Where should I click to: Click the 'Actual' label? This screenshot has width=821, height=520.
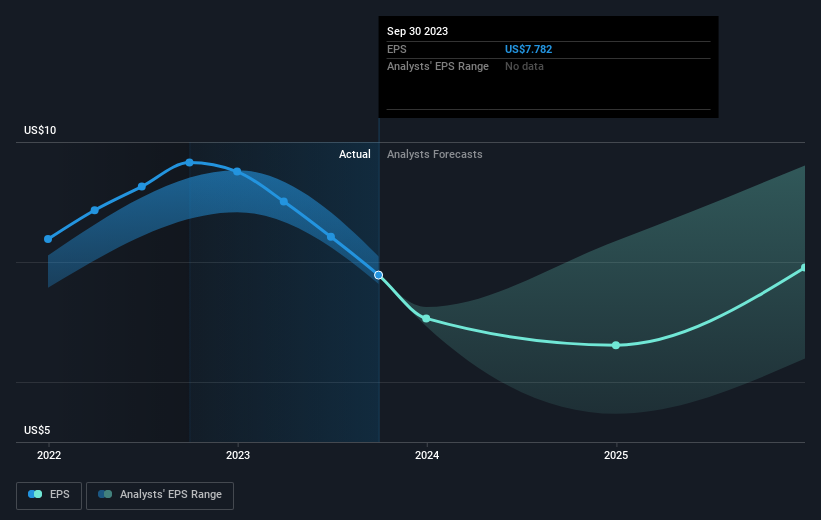pyautogui.click(x=354, y=154)
